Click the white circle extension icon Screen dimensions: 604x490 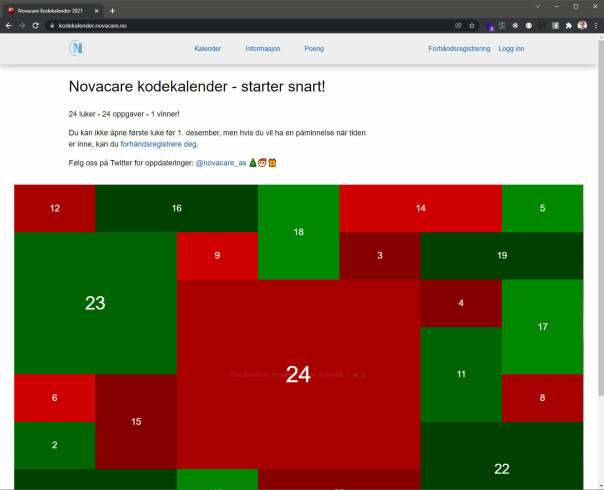point(529,25)
